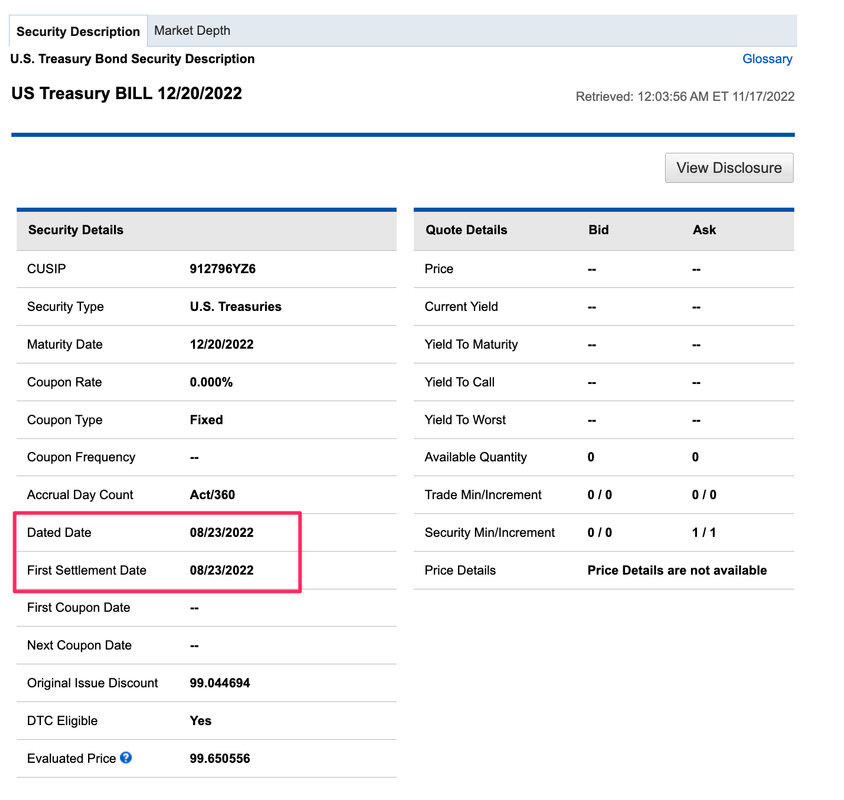Image resolution: width=844 pixels, height=800 pixels.
Task: Click the US Treasury BILL 12/20/2022 heading
Action: (126, 93)
